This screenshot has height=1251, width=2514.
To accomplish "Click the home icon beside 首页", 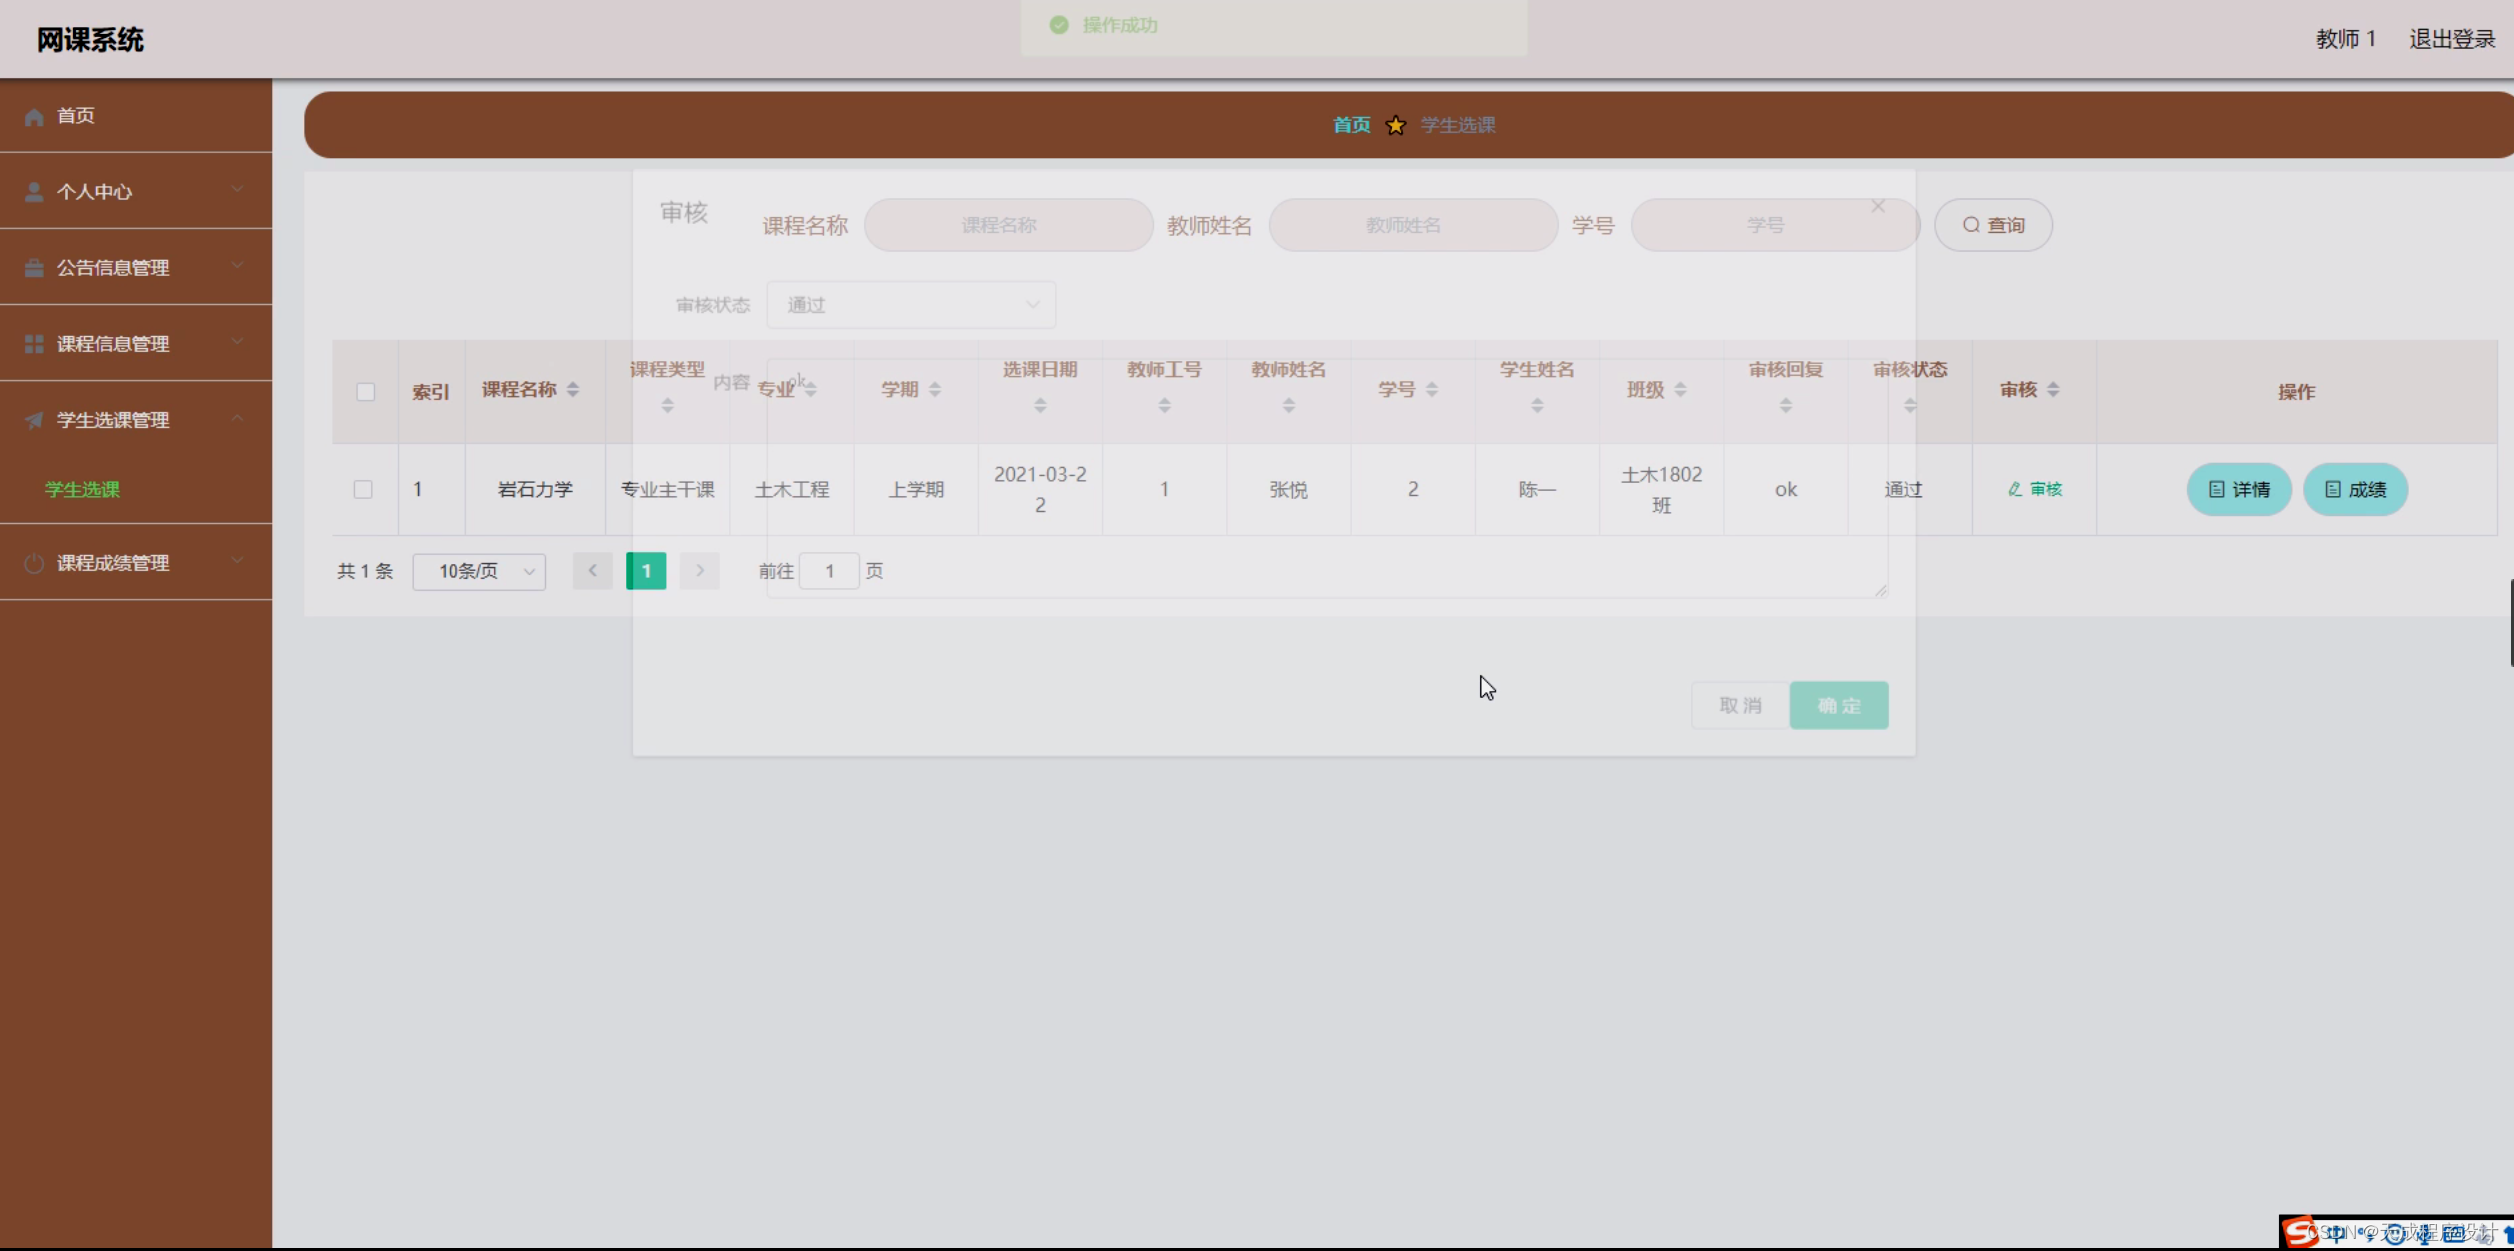I will [x=33, y=116].
